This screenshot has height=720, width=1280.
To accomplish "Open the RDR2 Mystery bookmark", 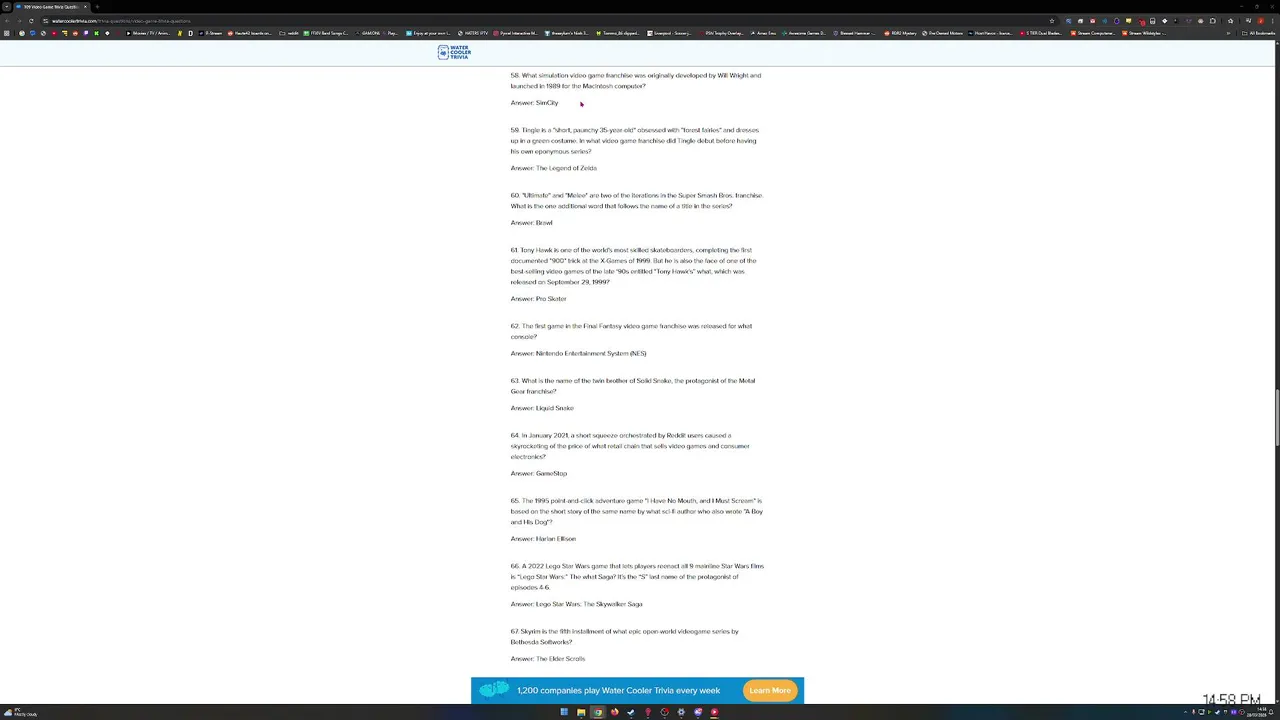I will tap(900, 33).
